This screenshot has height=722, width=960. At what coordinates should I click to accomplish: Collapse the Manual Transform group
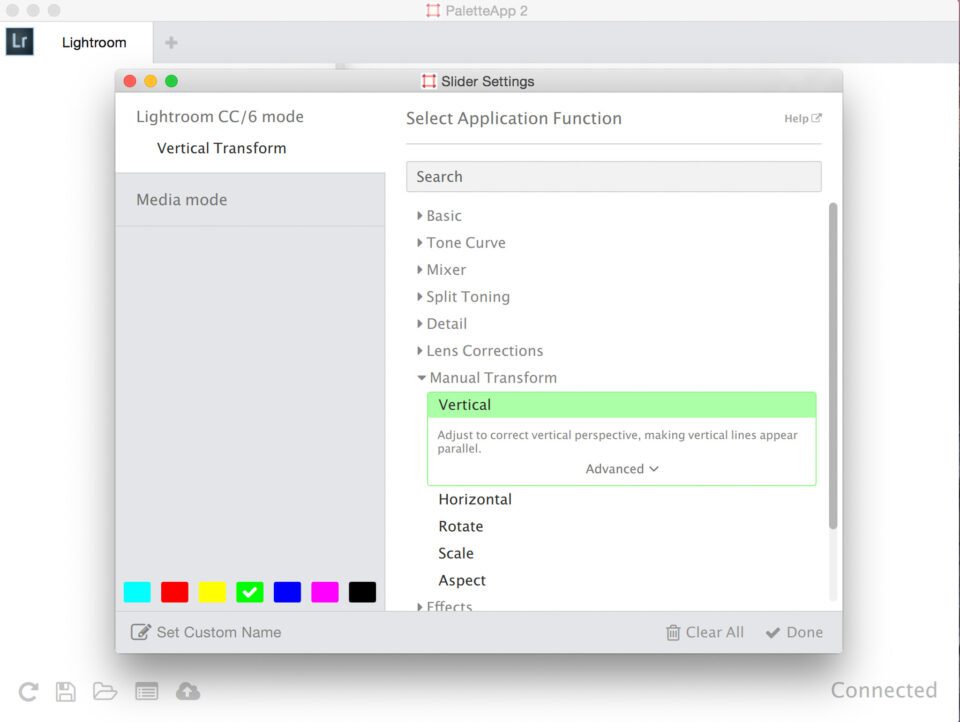click(x=487, y=378)
